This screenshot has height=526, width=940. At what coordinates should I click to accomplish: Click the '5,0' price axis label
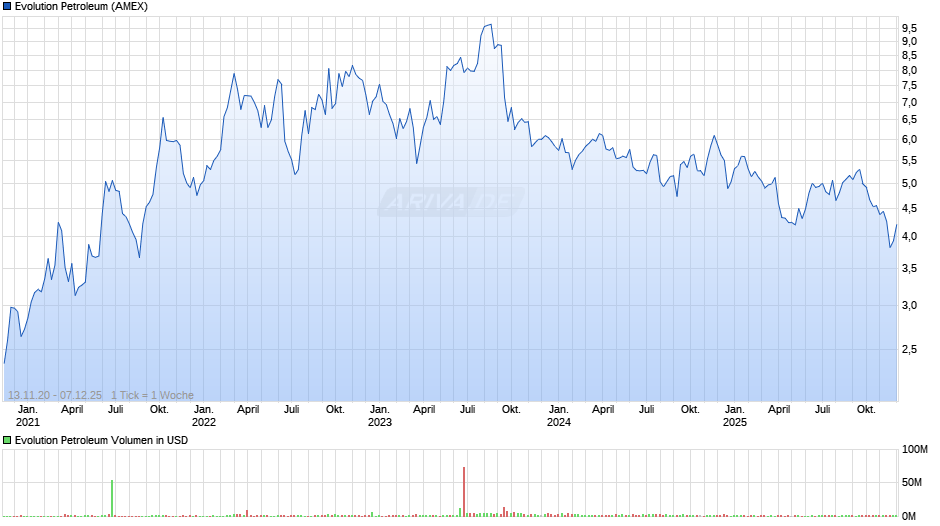[x=909, y=184]
